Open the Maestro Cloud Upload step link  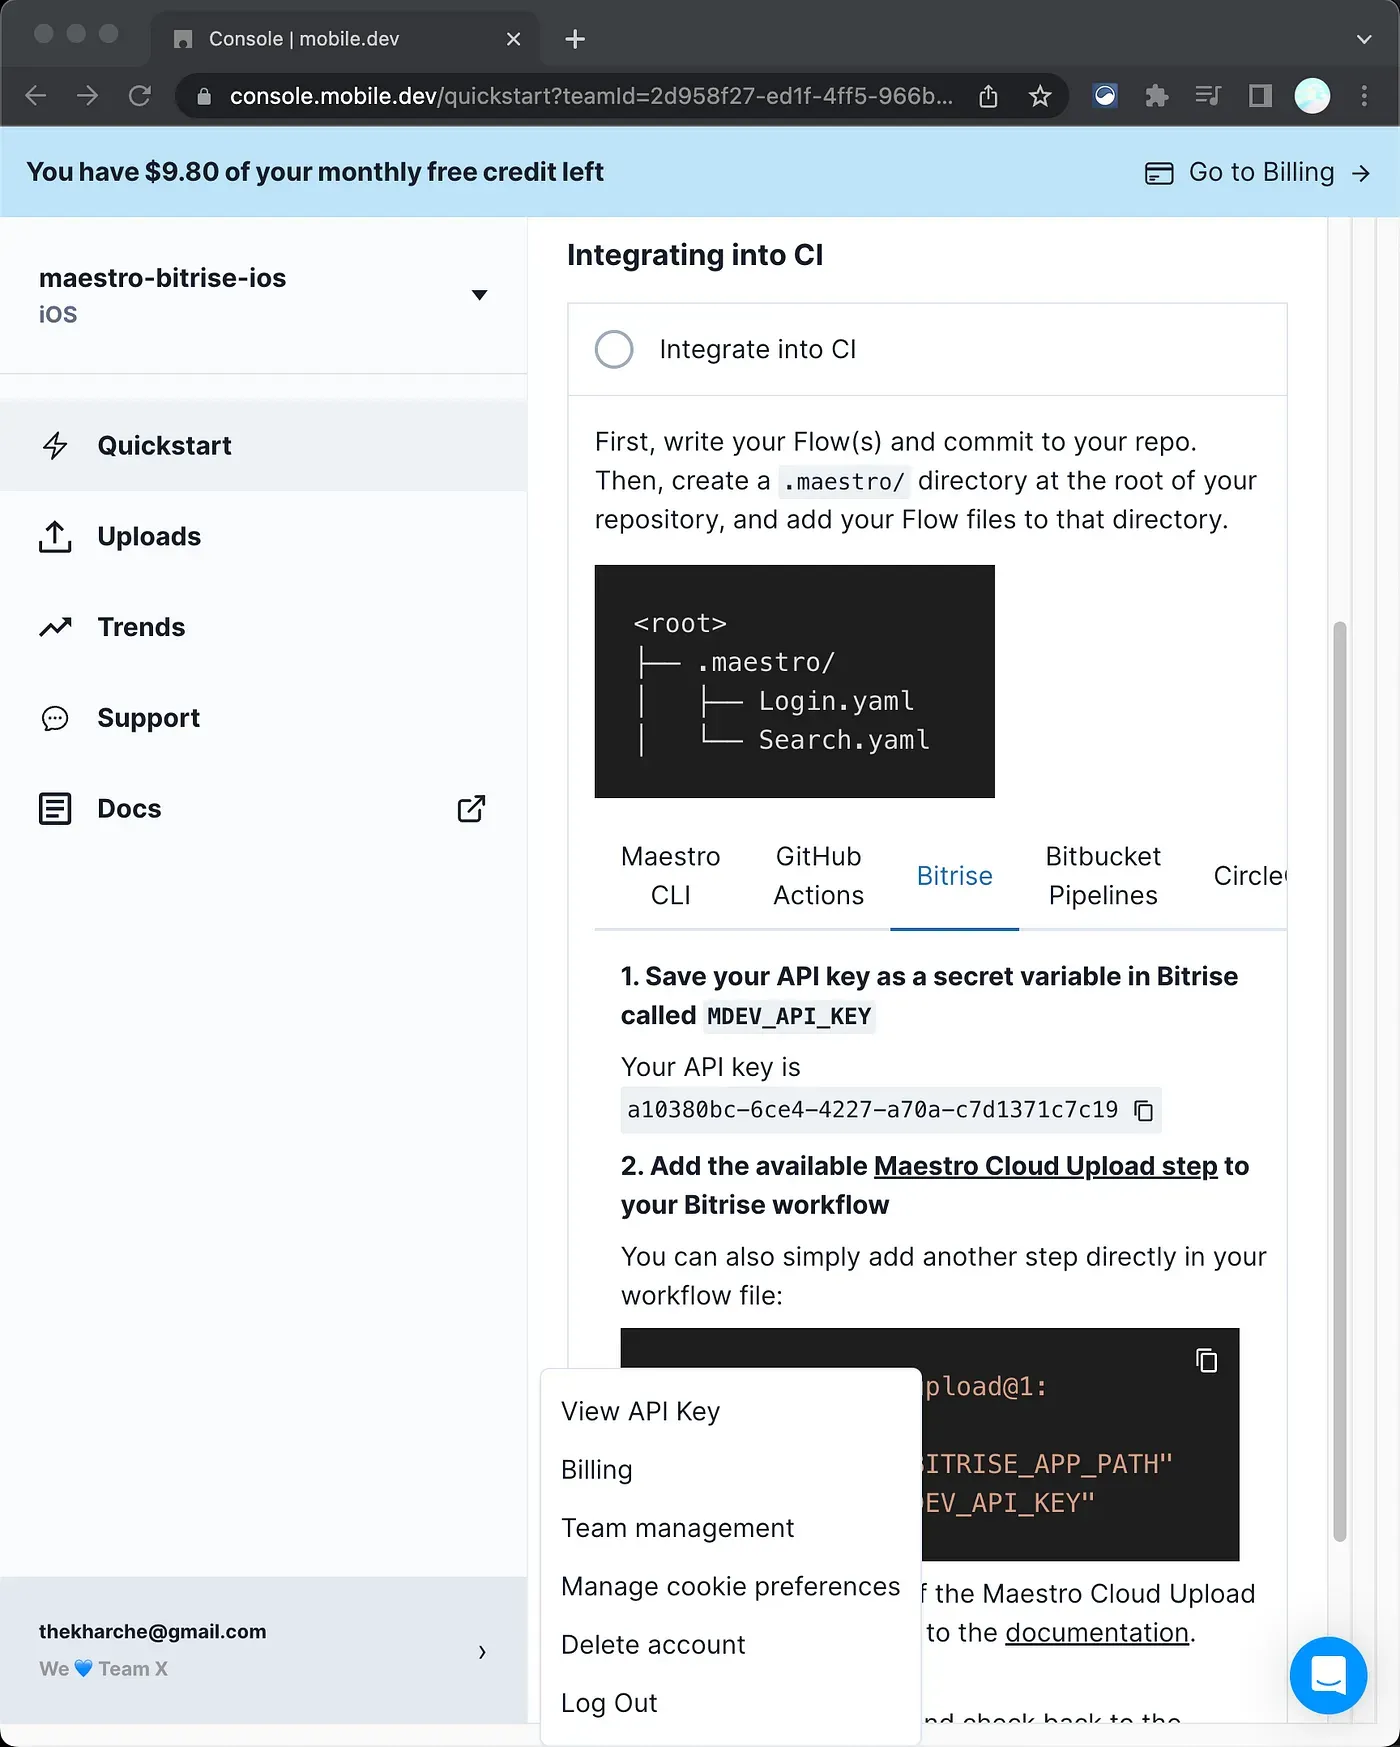[x=1045, y=1166]
